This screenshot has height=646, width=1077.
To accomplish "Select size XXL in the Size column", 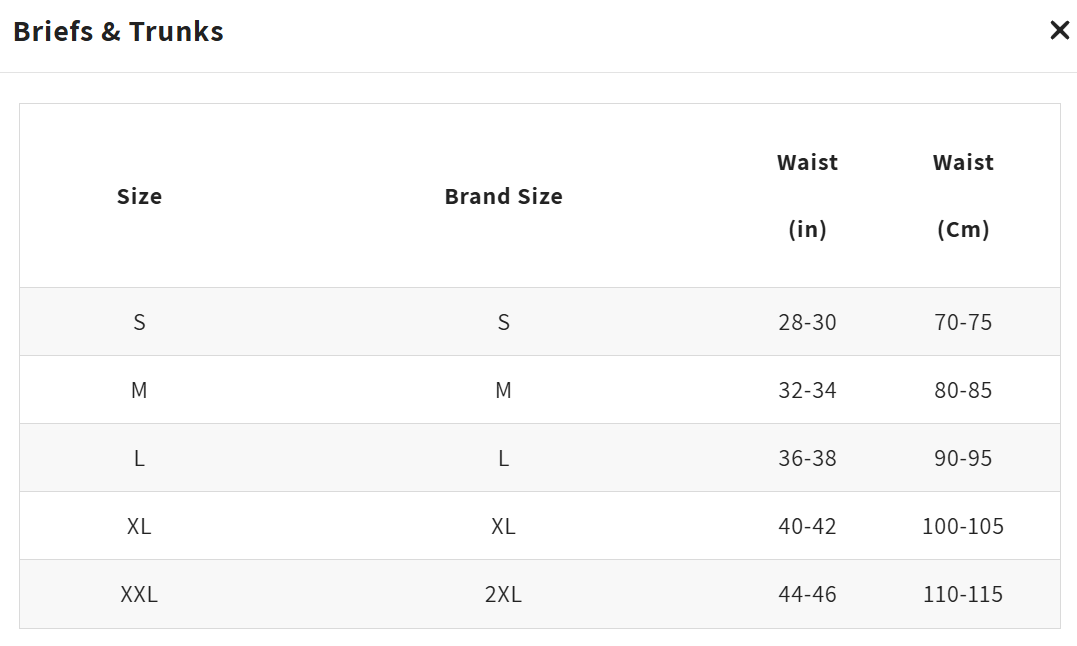I will point(139,594).
